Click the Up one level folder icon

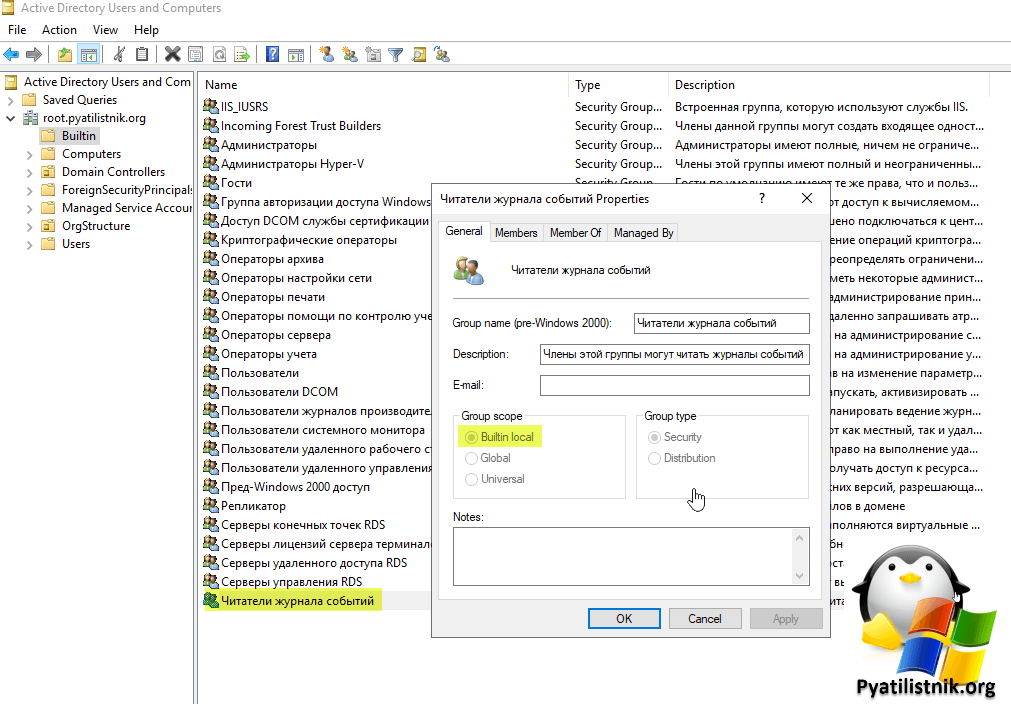pyautogui.click(x=65, y=54)
